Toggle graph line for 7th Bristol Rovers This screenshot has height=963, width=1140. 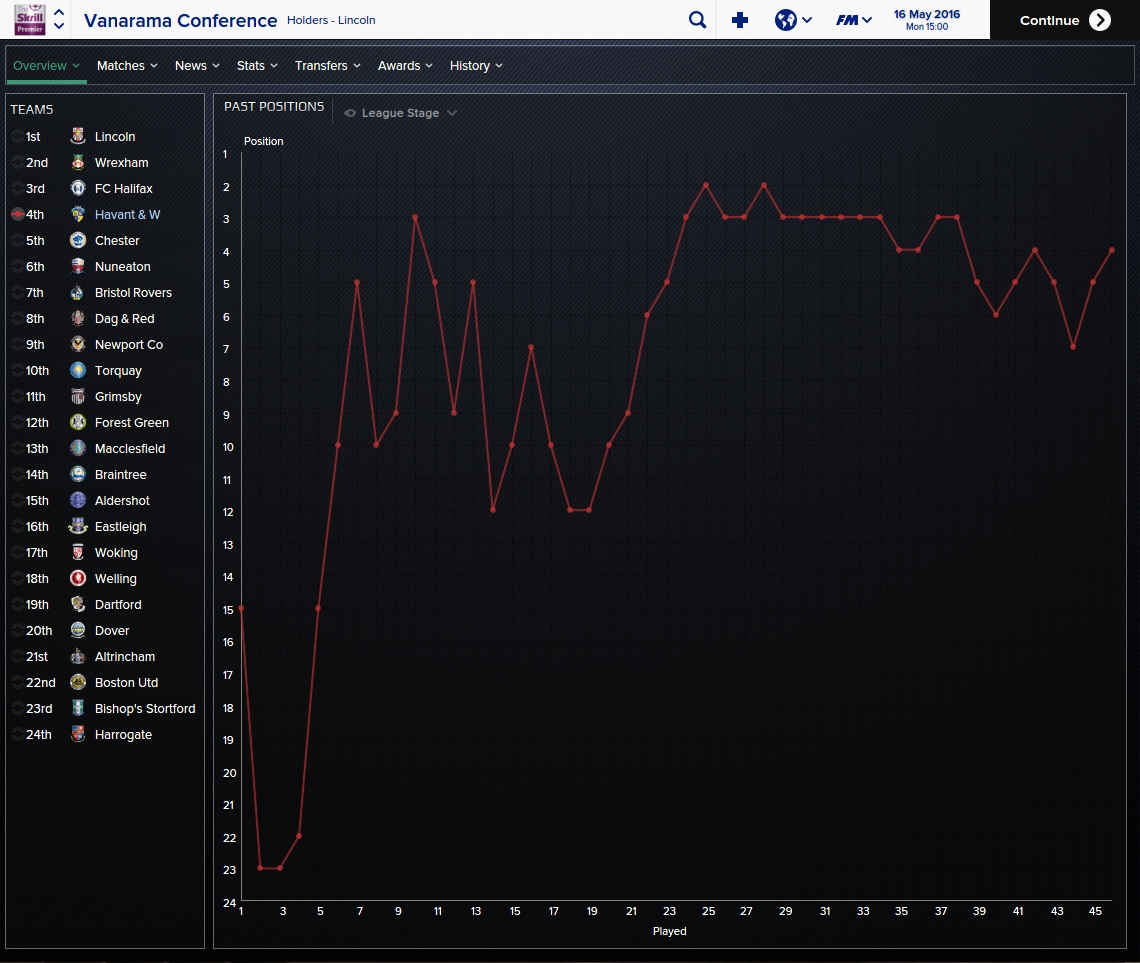click(17, 292)
